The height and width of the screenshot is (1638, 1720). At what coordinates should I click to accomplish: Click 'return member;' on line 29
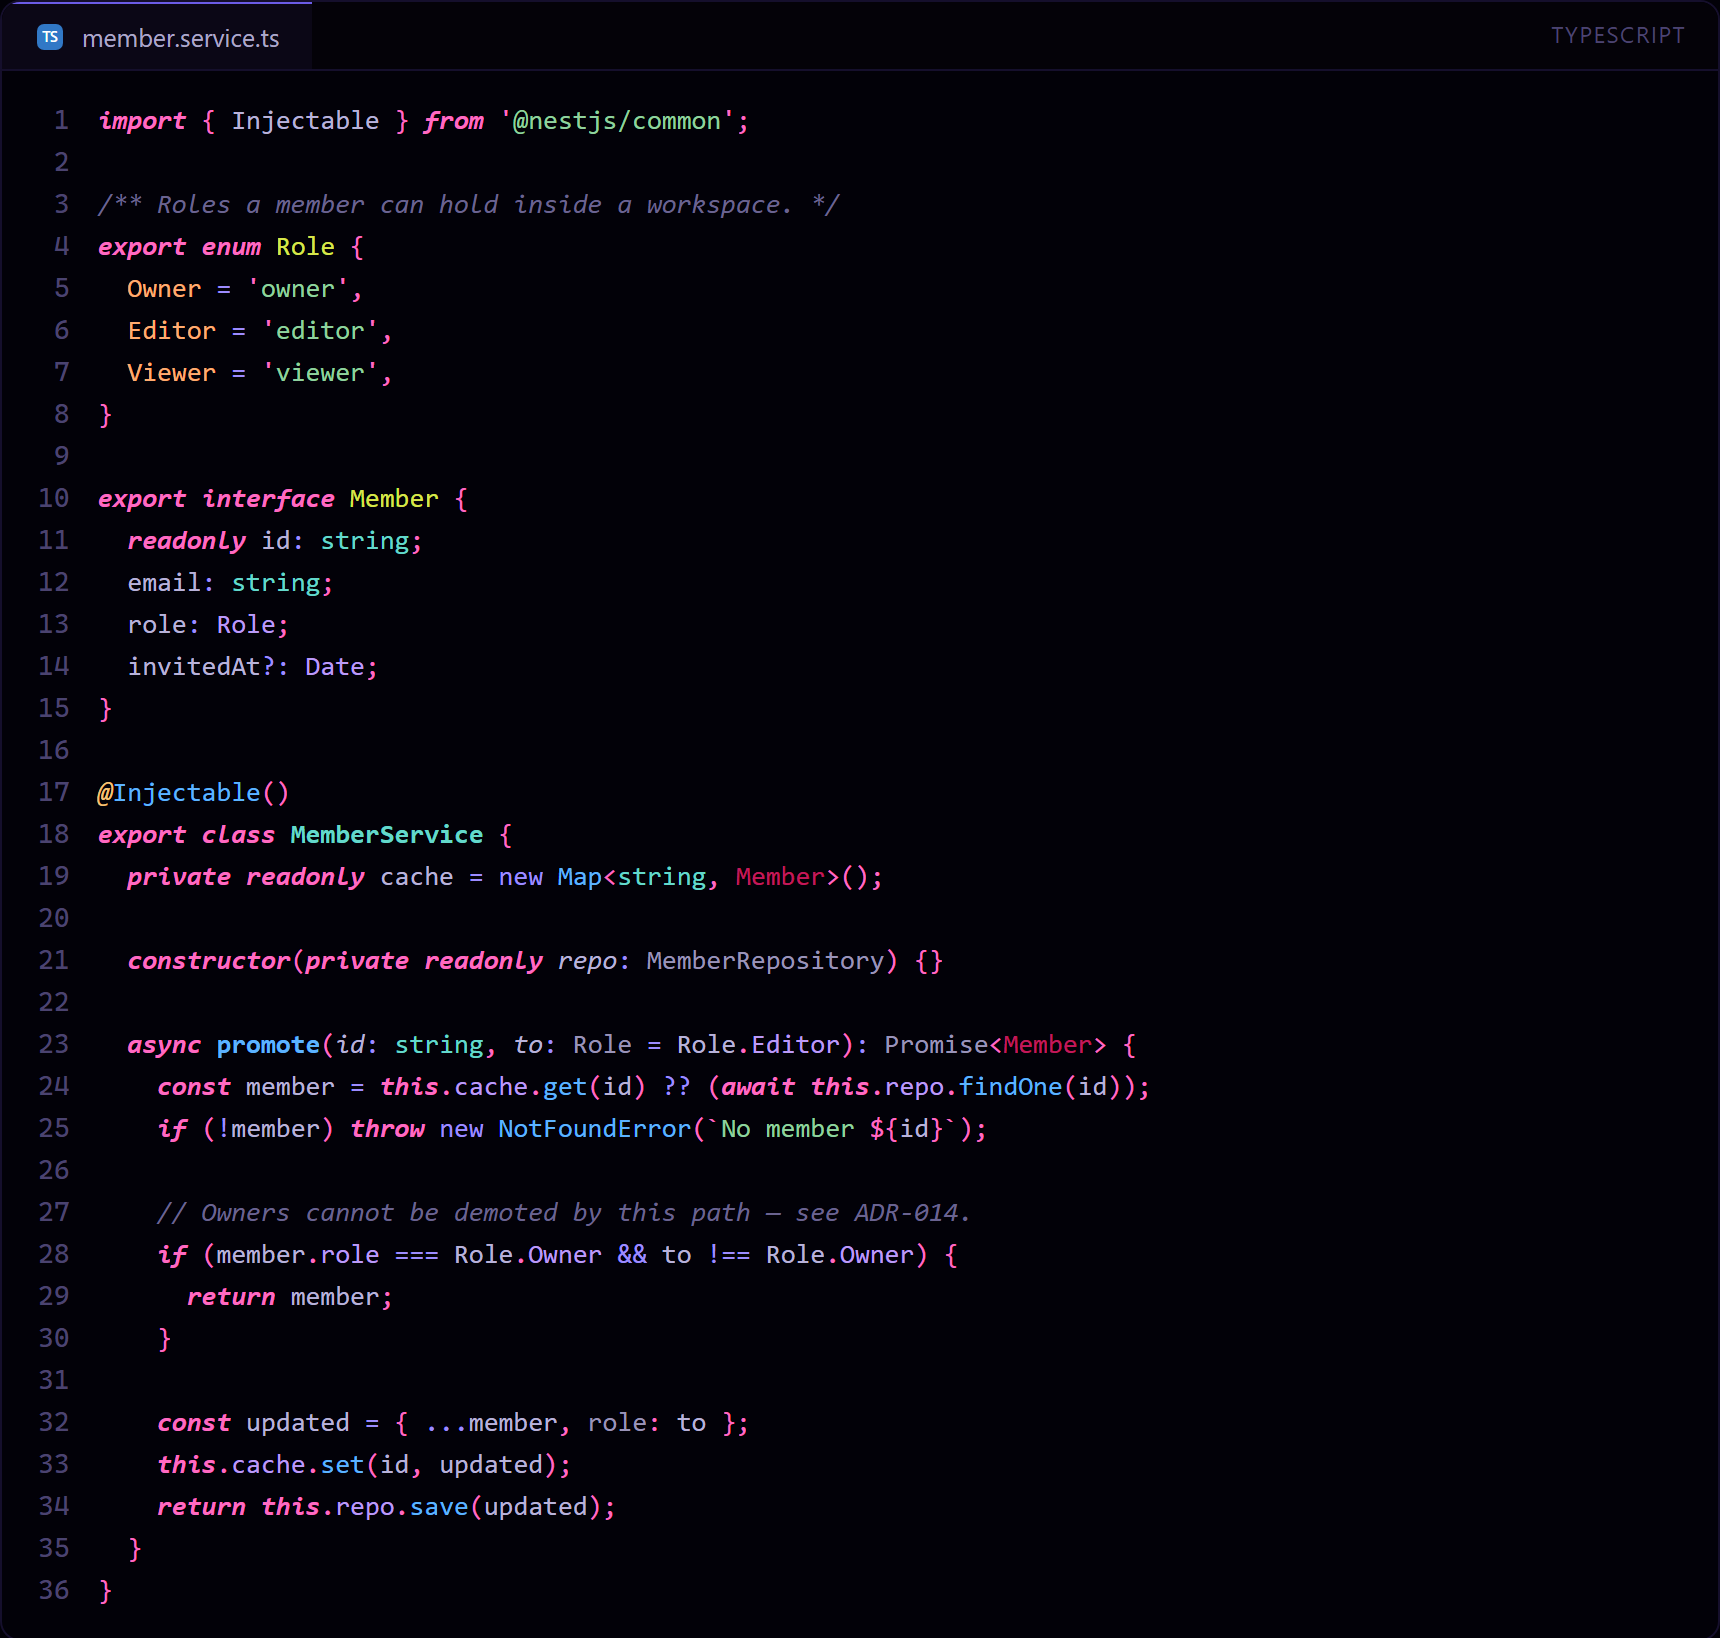[290, 1297]
